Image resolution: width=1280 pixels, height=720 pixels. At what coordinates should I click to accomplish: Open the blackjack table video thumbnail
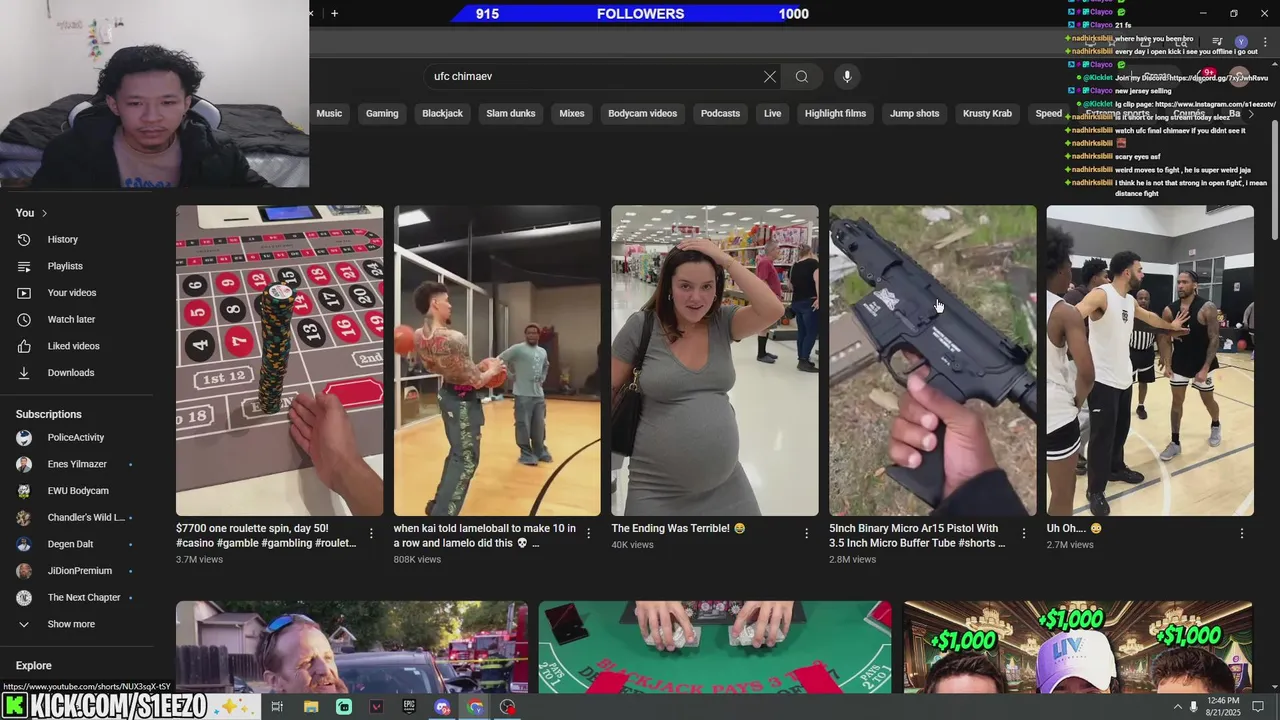coord(715,647)
